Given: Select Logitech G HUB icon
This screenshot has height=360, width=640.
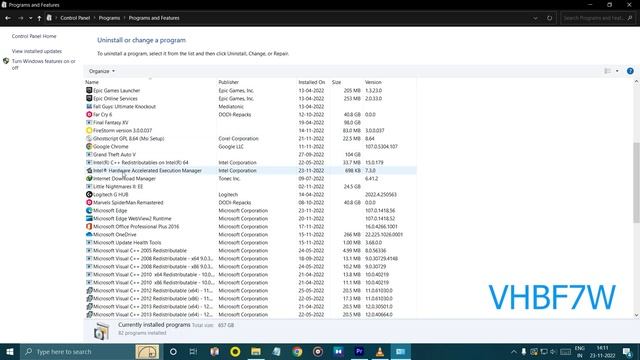Looking at the screenshot, I should [x=89, y=194].
